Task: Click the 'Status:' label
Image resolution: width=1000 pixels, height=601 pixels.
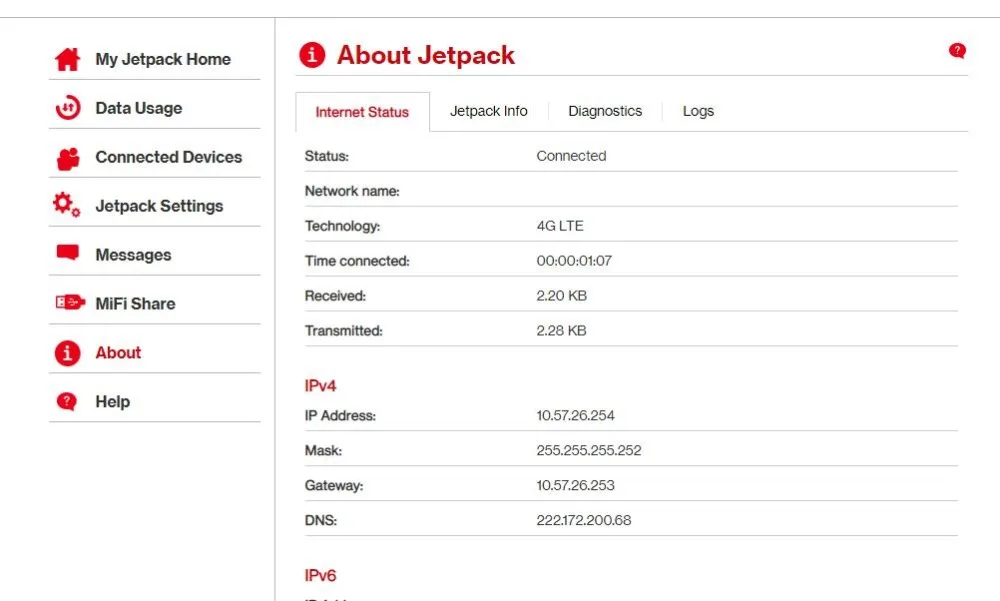Action: 327,156
